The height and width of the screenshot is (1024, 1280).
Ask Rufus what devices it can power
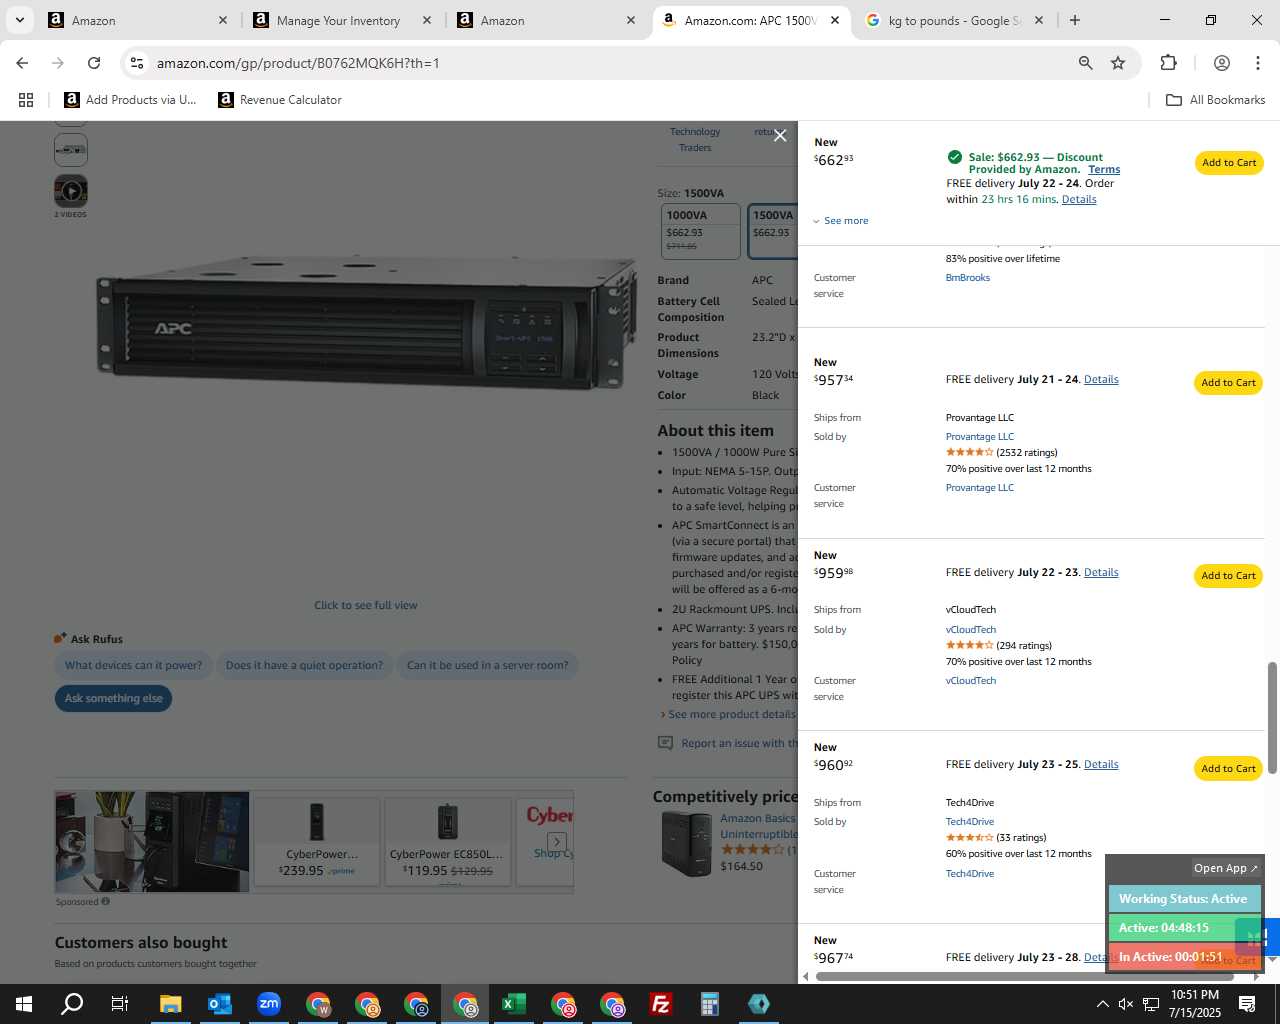[x=133, y=665]
